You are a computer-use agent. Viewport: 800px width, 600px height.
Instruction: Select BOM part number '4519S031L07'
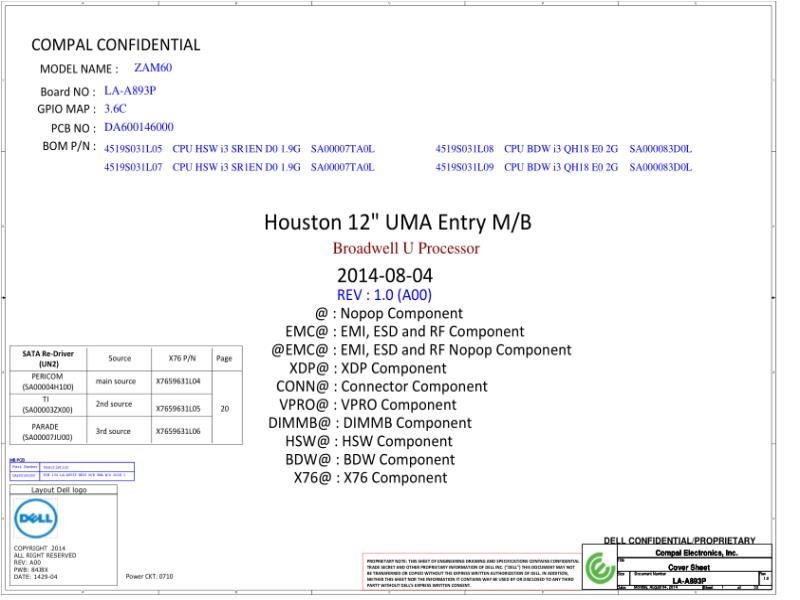133,167
